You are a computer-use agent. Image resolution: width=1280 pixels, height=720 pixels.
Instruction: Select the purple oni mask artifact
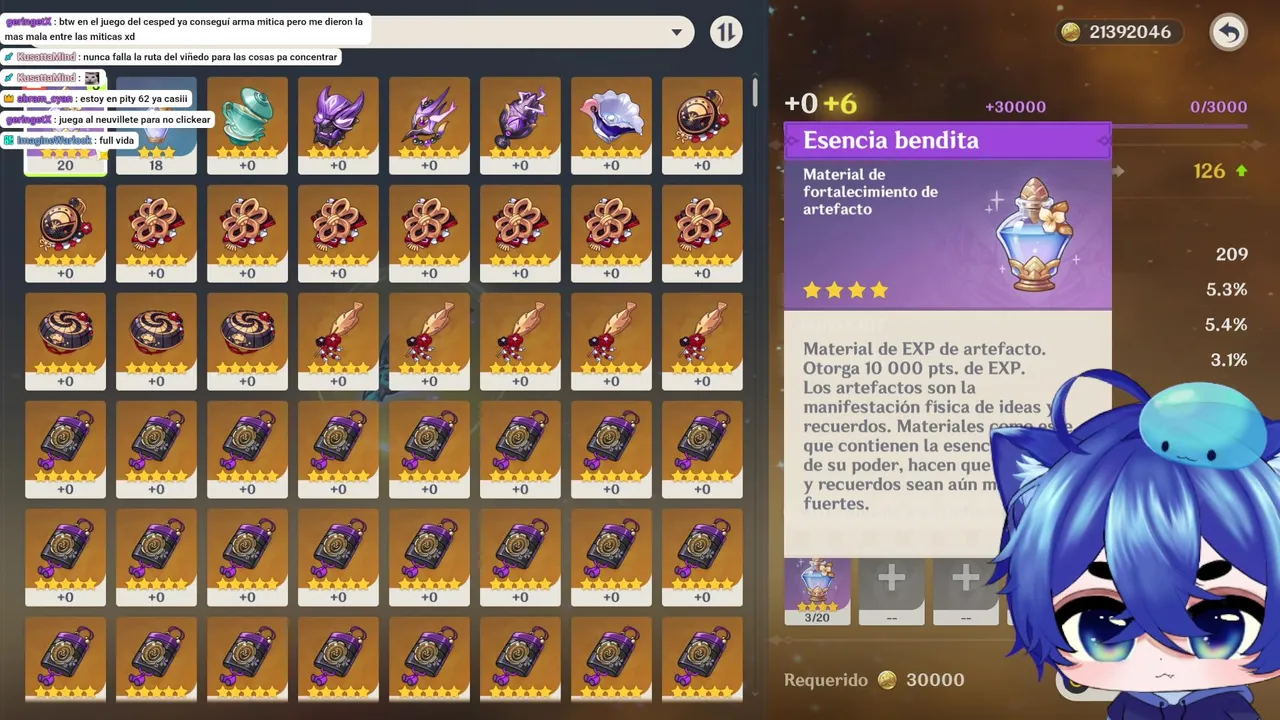click(338, 125)
